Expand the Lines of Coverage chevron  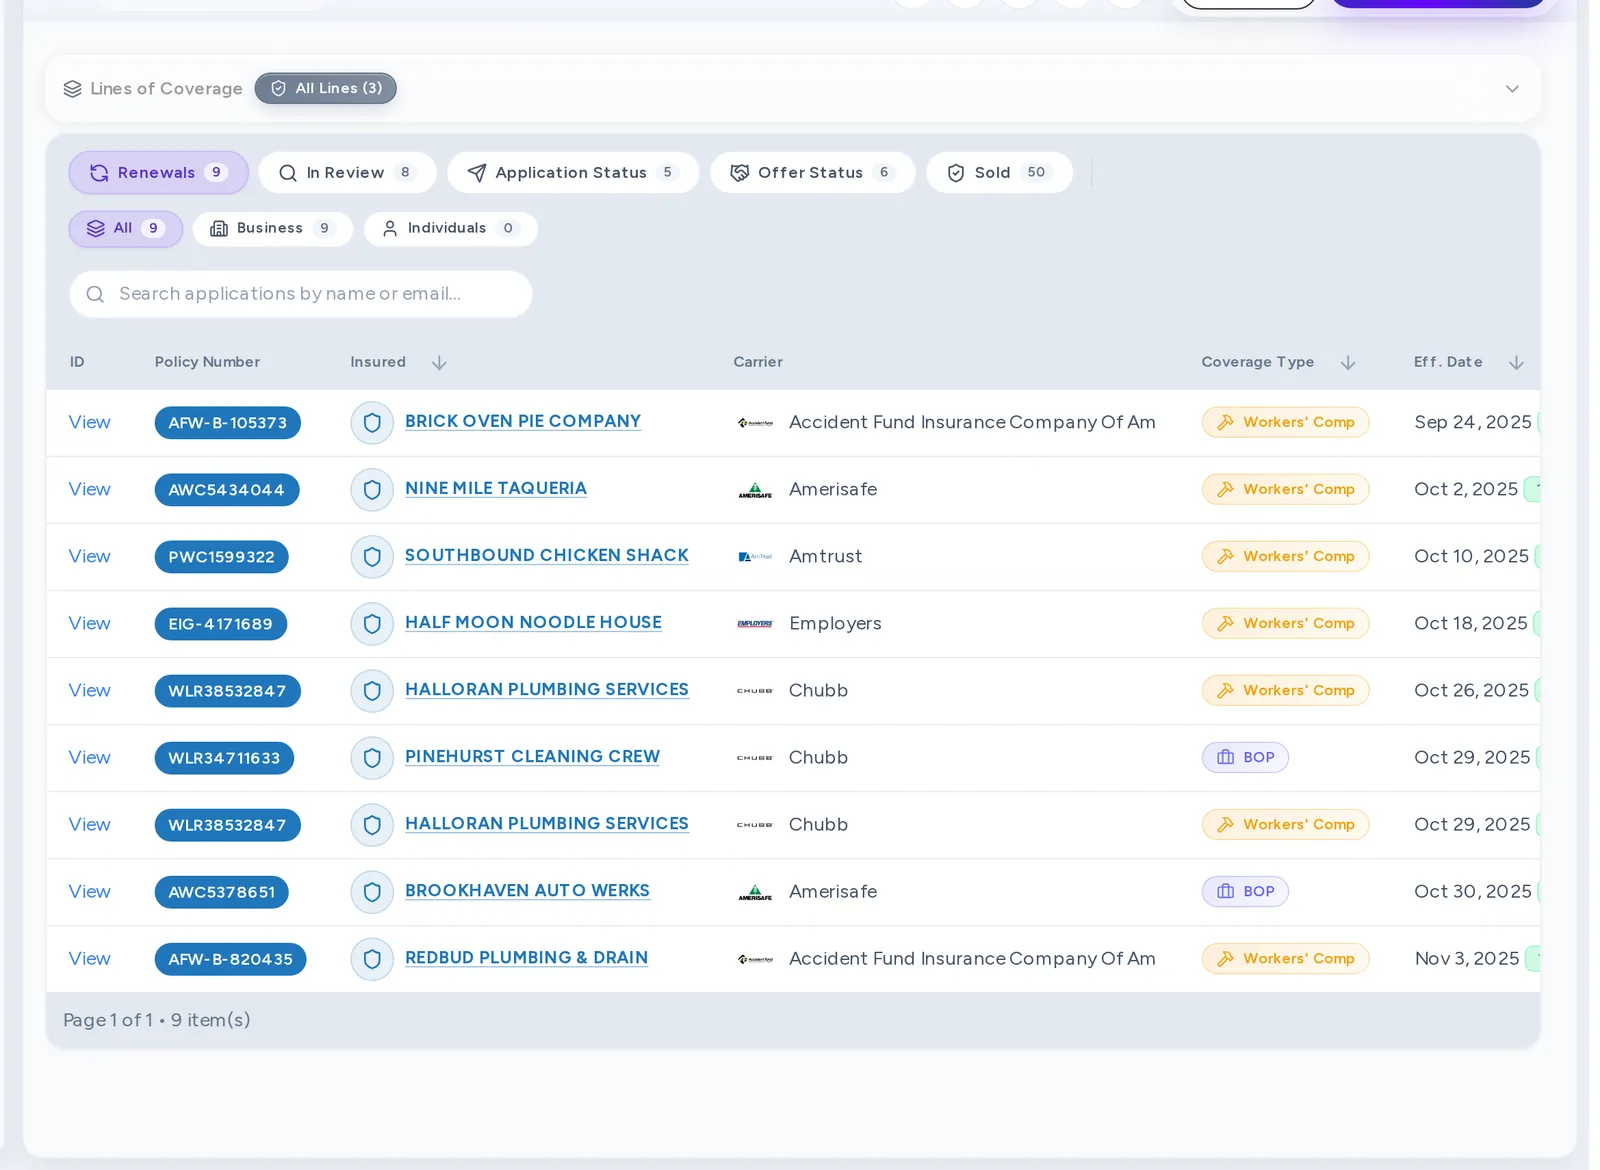click(x=1512, y=89)
